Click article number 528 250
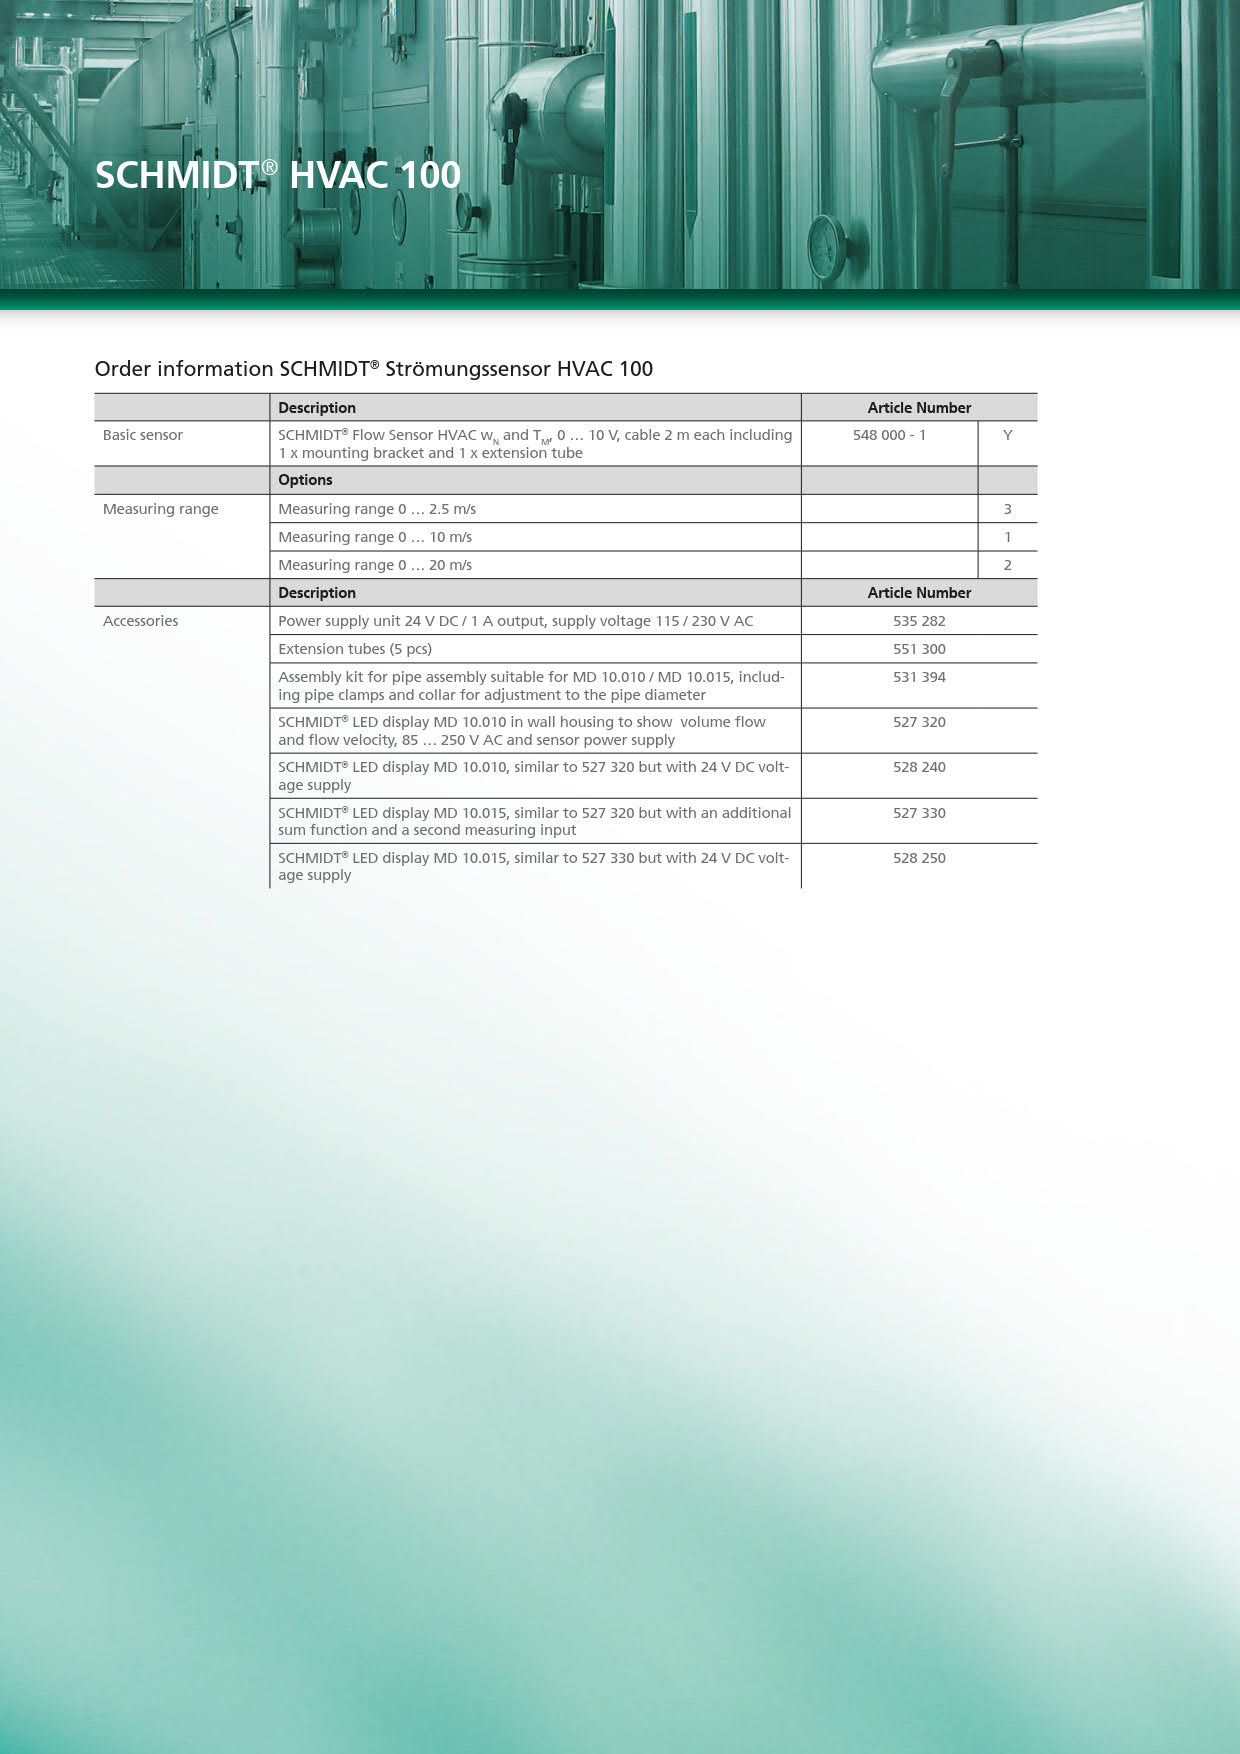1240x1754 pixels. click(x=919, y=858)
